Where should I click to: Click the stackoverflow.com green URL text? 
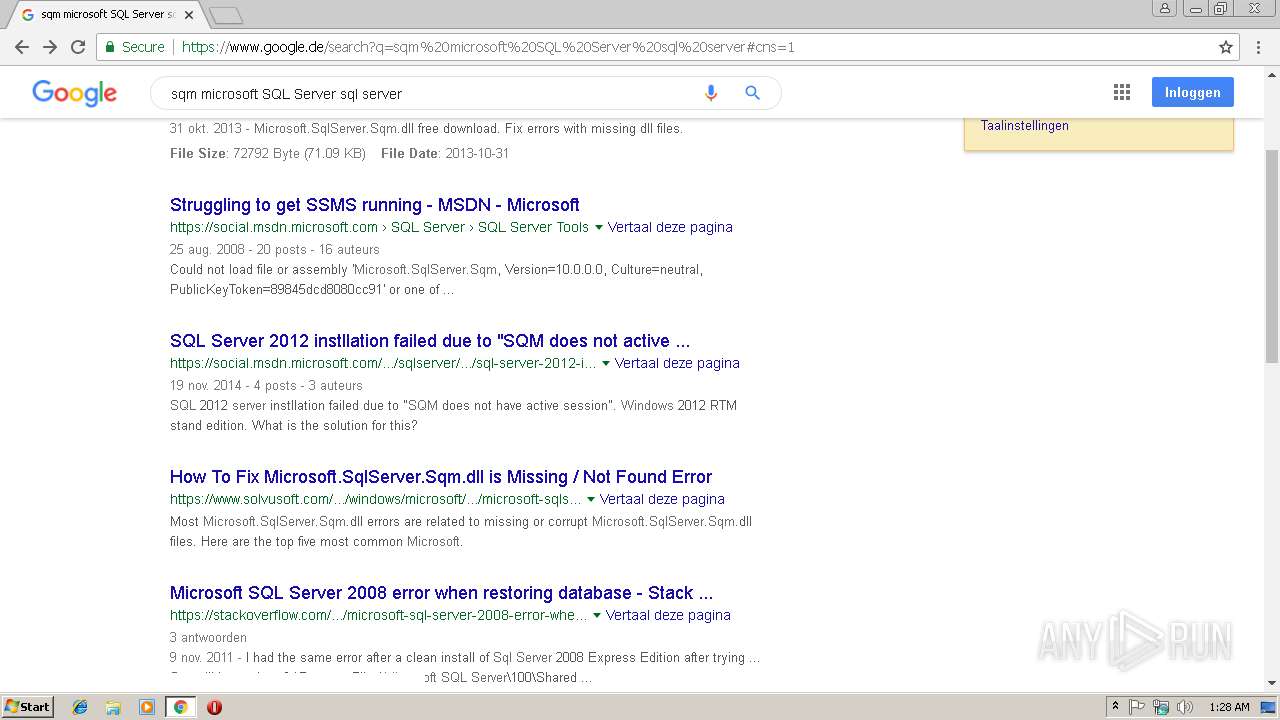point(378,615)
